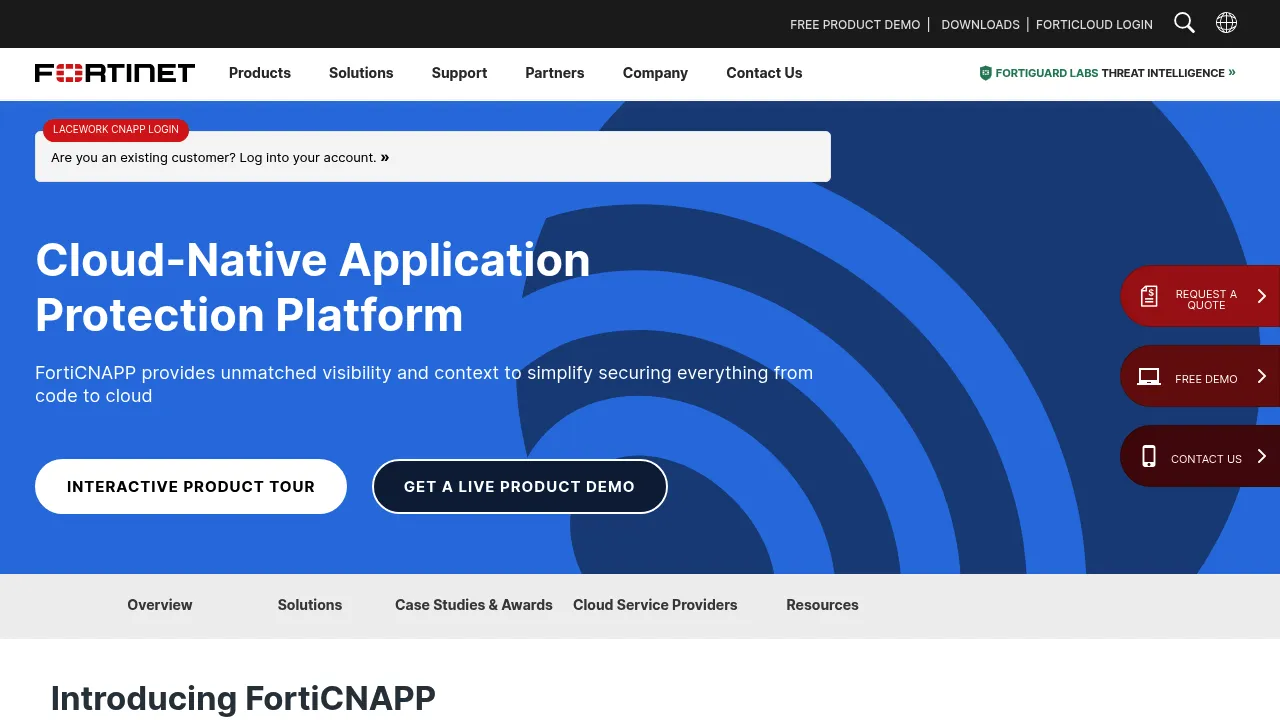Click Contact Us in the main navigation
This screenshot has height=720, width=1280.
pos(764,73)
